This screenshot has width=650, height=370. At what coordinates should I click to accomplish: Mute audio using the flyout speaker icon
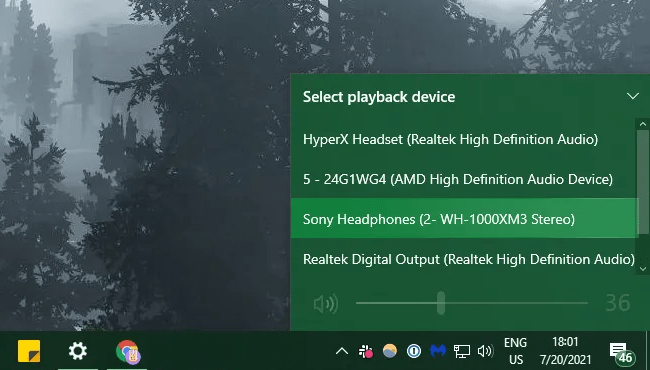click(326, 304)
